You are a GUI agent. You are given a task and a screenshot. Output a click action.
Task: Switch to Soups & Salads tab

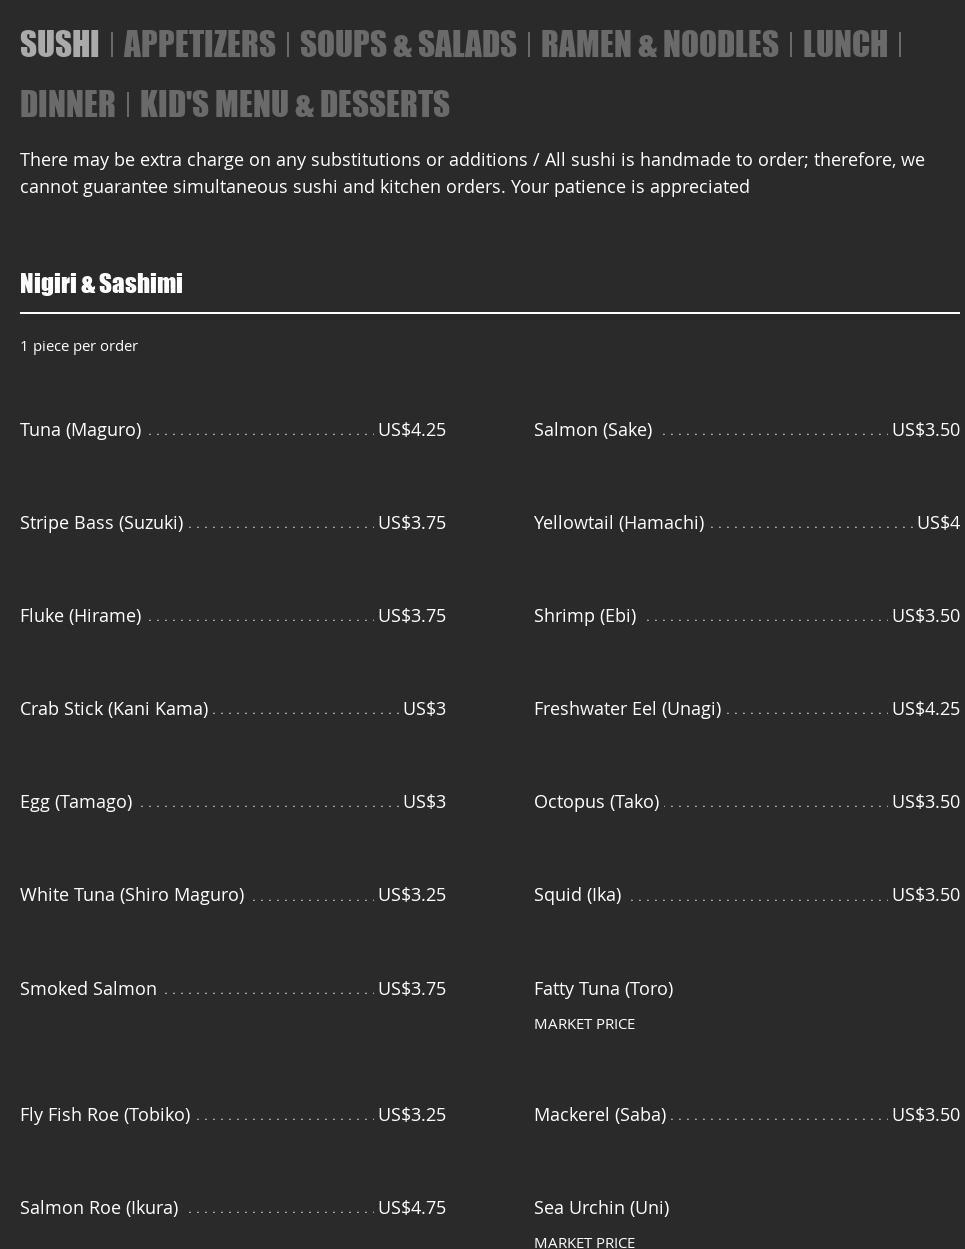coord(408,44)
